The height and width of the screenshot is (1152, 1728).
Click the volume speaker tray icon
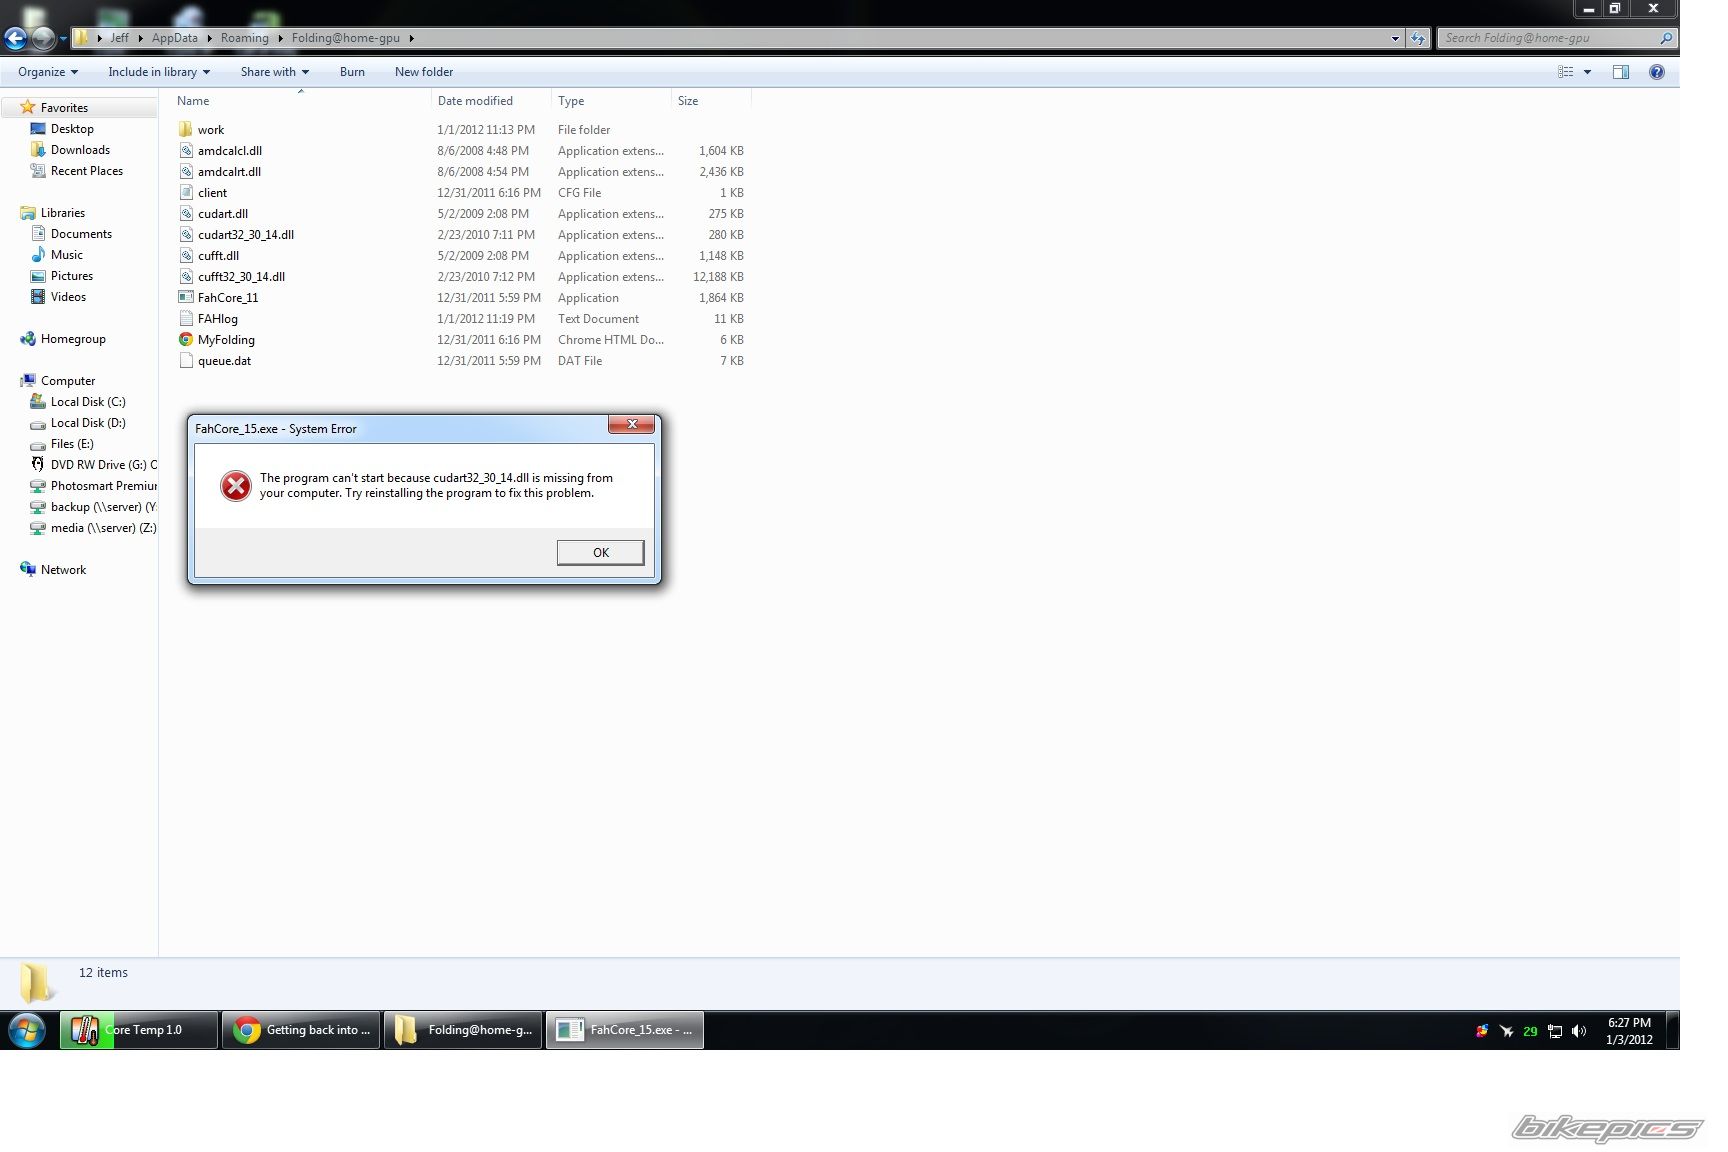coord(1579,1031)
